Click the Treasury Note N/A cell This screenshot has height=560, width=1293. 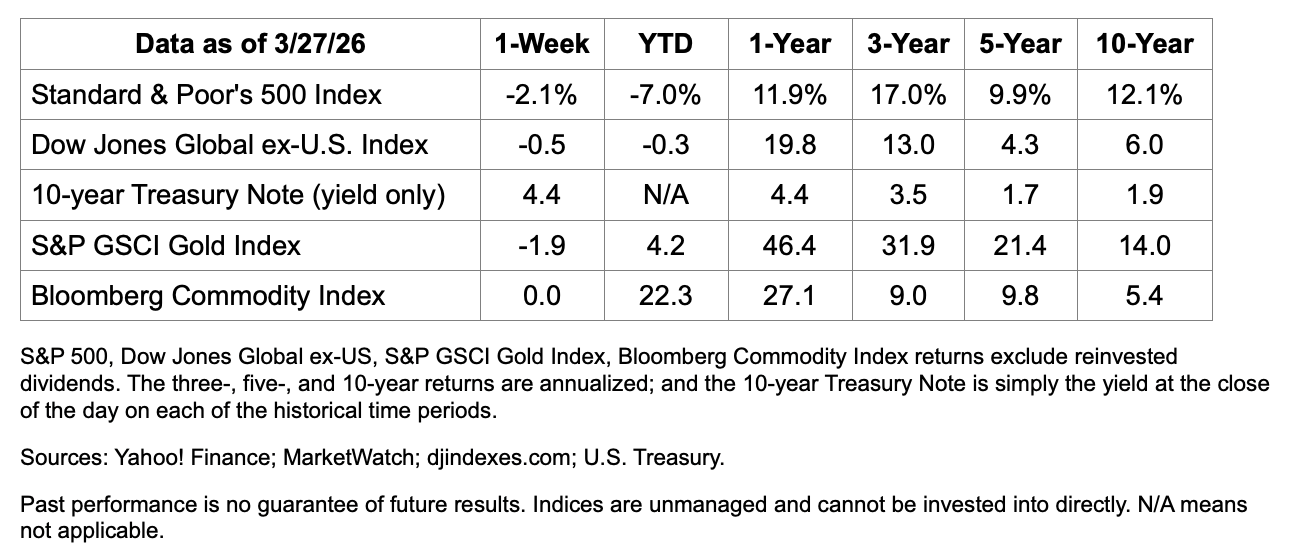point(665,195)
